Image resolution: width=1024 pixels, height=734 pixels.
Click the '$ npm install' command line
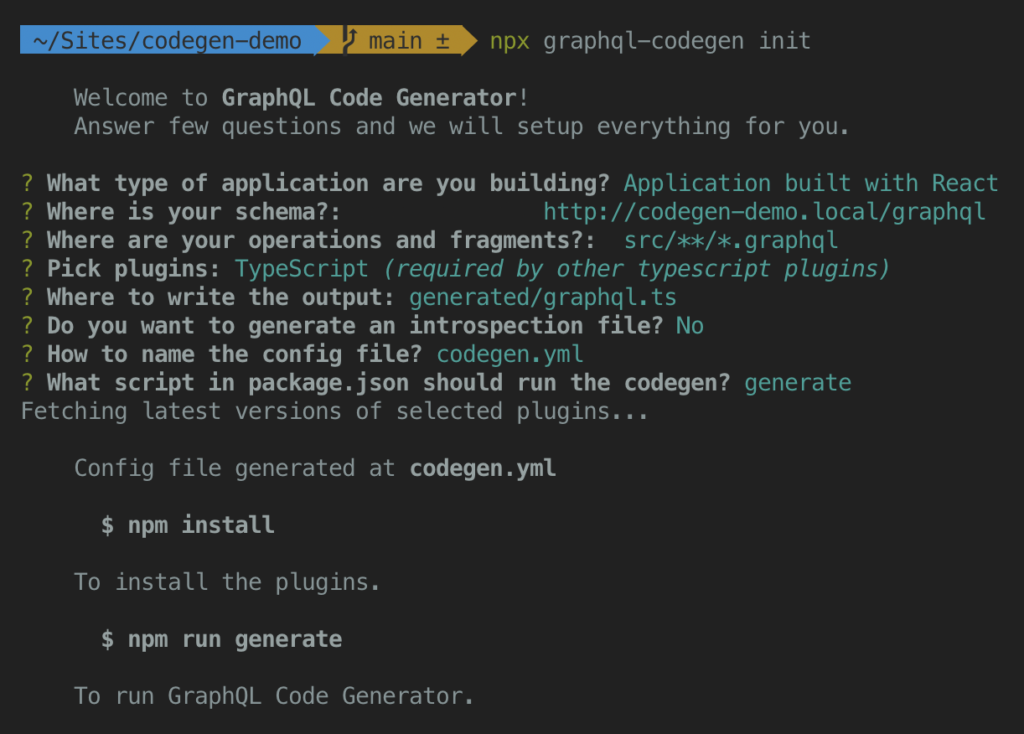187,525
